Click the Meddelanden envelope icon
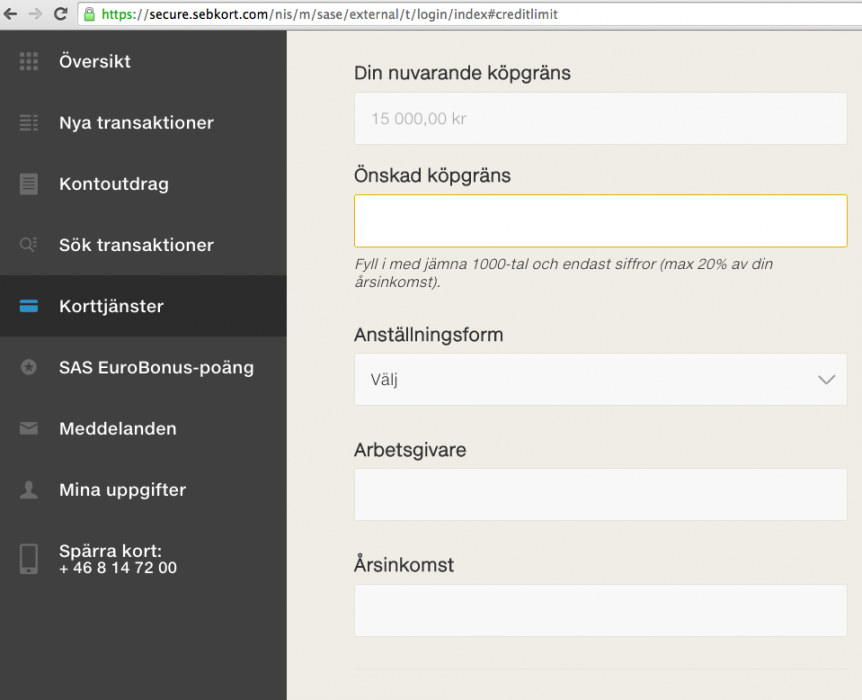Viewport: 862px width, 700px height. (29, 429)
